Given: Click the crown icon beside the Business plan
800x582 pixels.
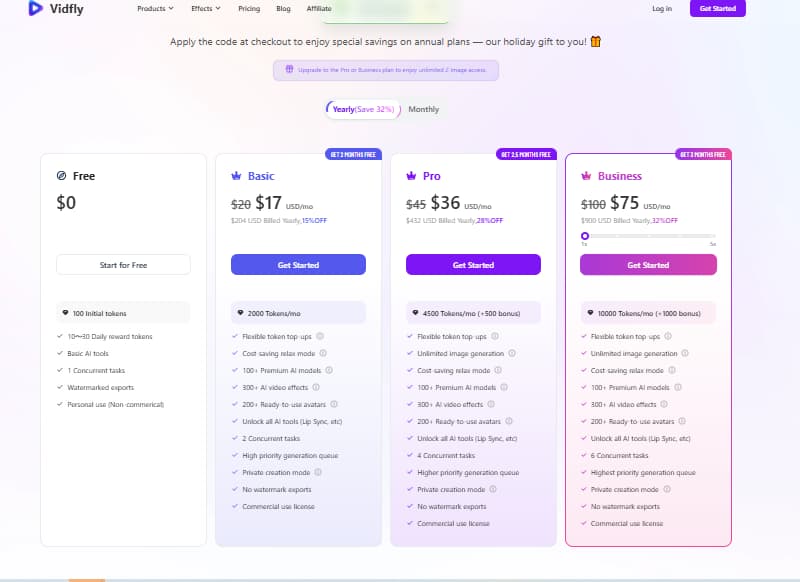Looking at the screenshot, I should click(587, 176).
